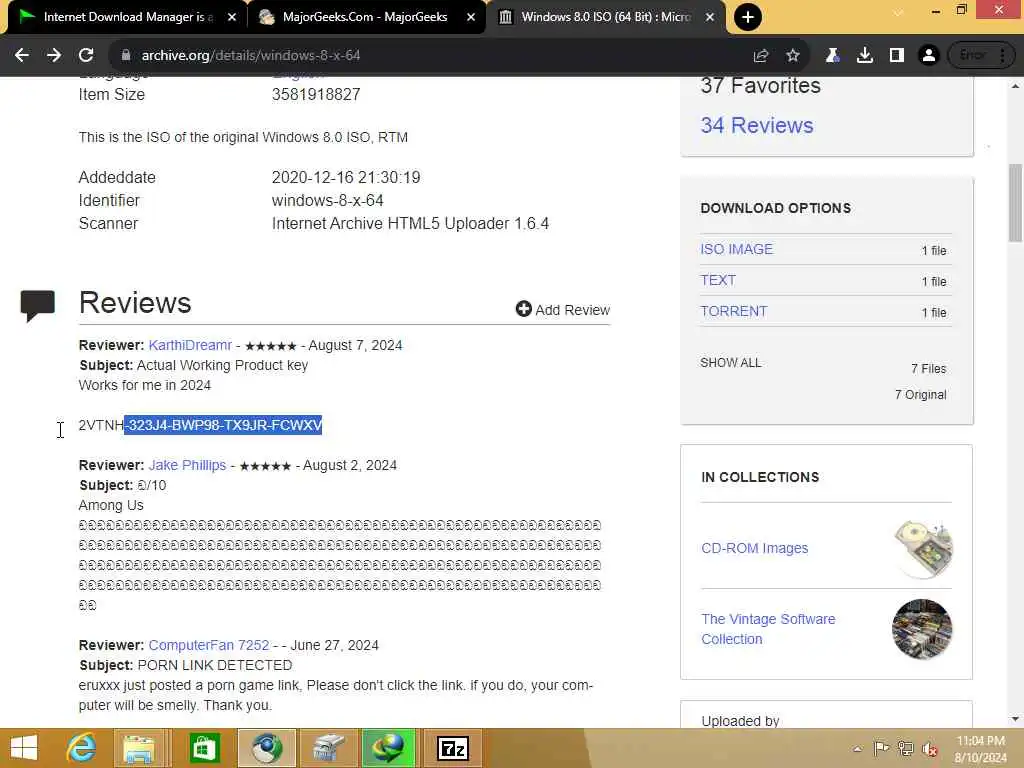This screenshot has height=768, width=1024.
Task: Open Internet Download Manager taskbar icon
Action: 388,748
